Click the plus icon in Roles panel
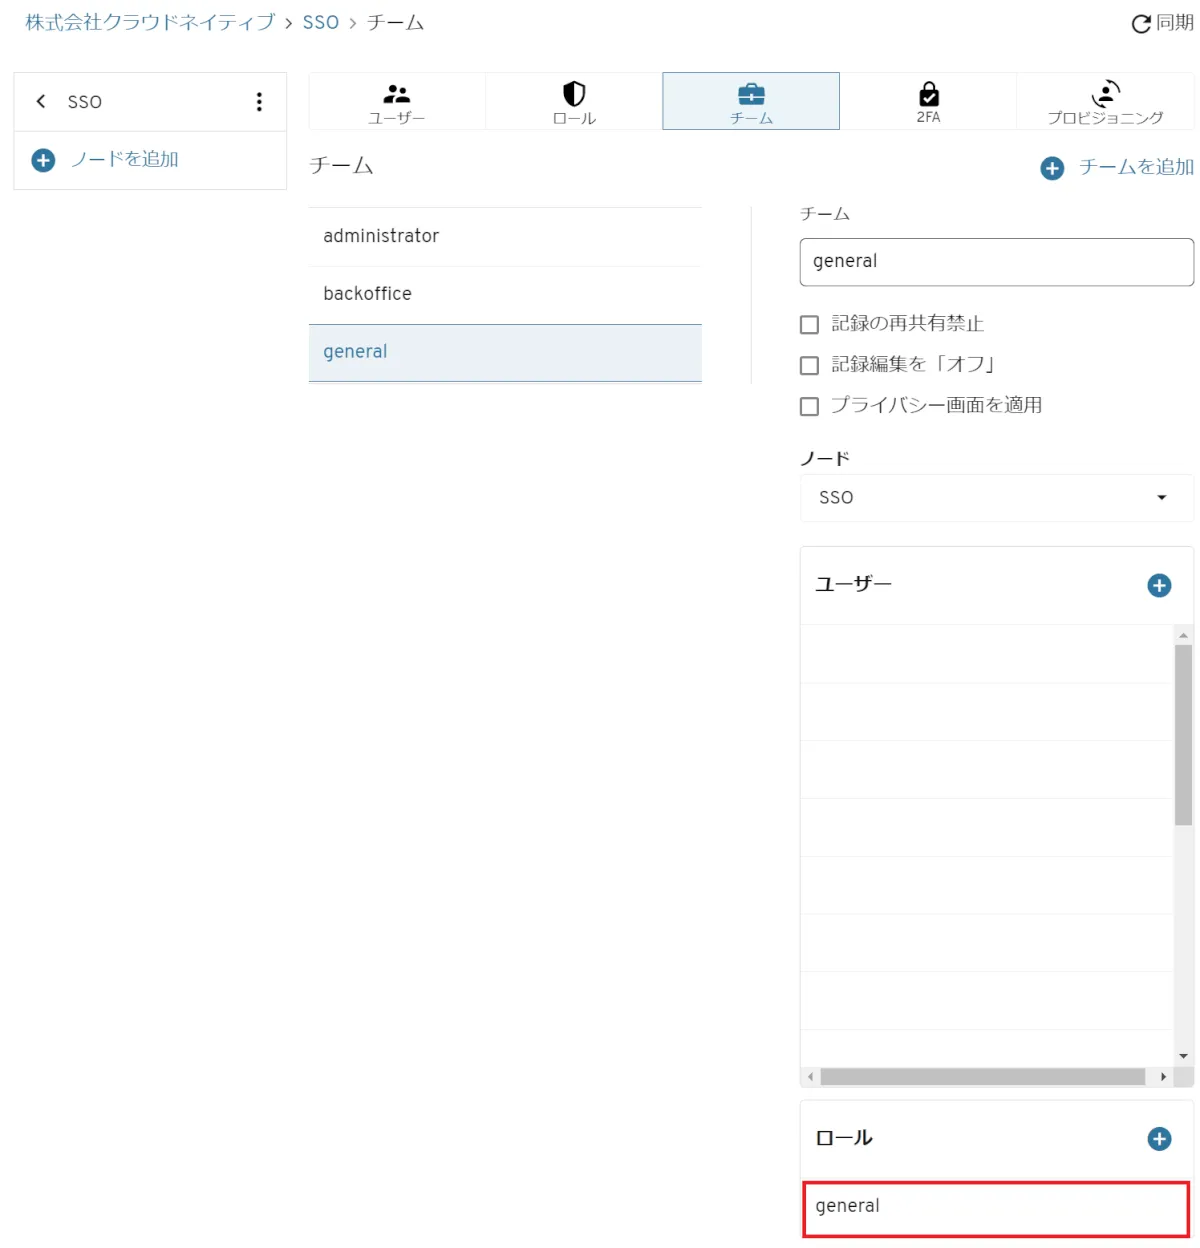This screenshot has height=1248, width=1200. [1159, 1139]
